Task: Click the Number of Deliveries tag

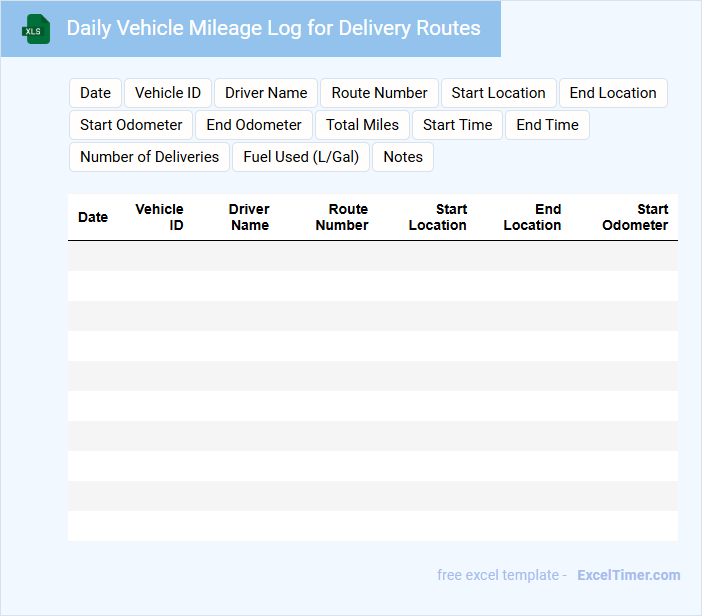Action: pyautogui.click(x=149, y=157)
